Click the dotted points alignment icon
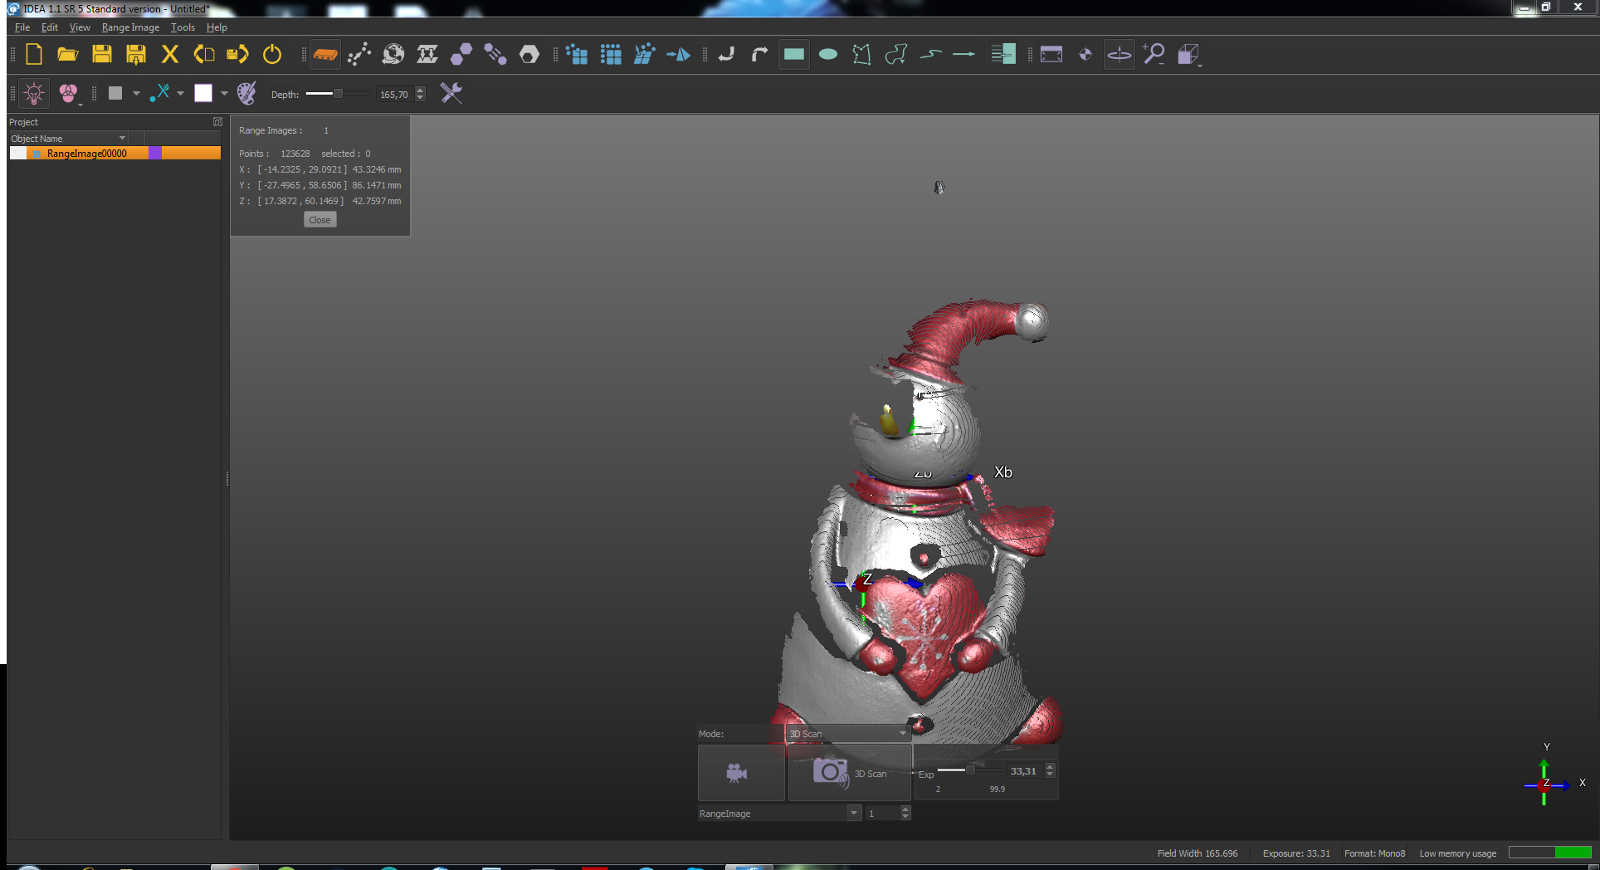This screenshot has width=1600, height=870. tap(359, 54)
